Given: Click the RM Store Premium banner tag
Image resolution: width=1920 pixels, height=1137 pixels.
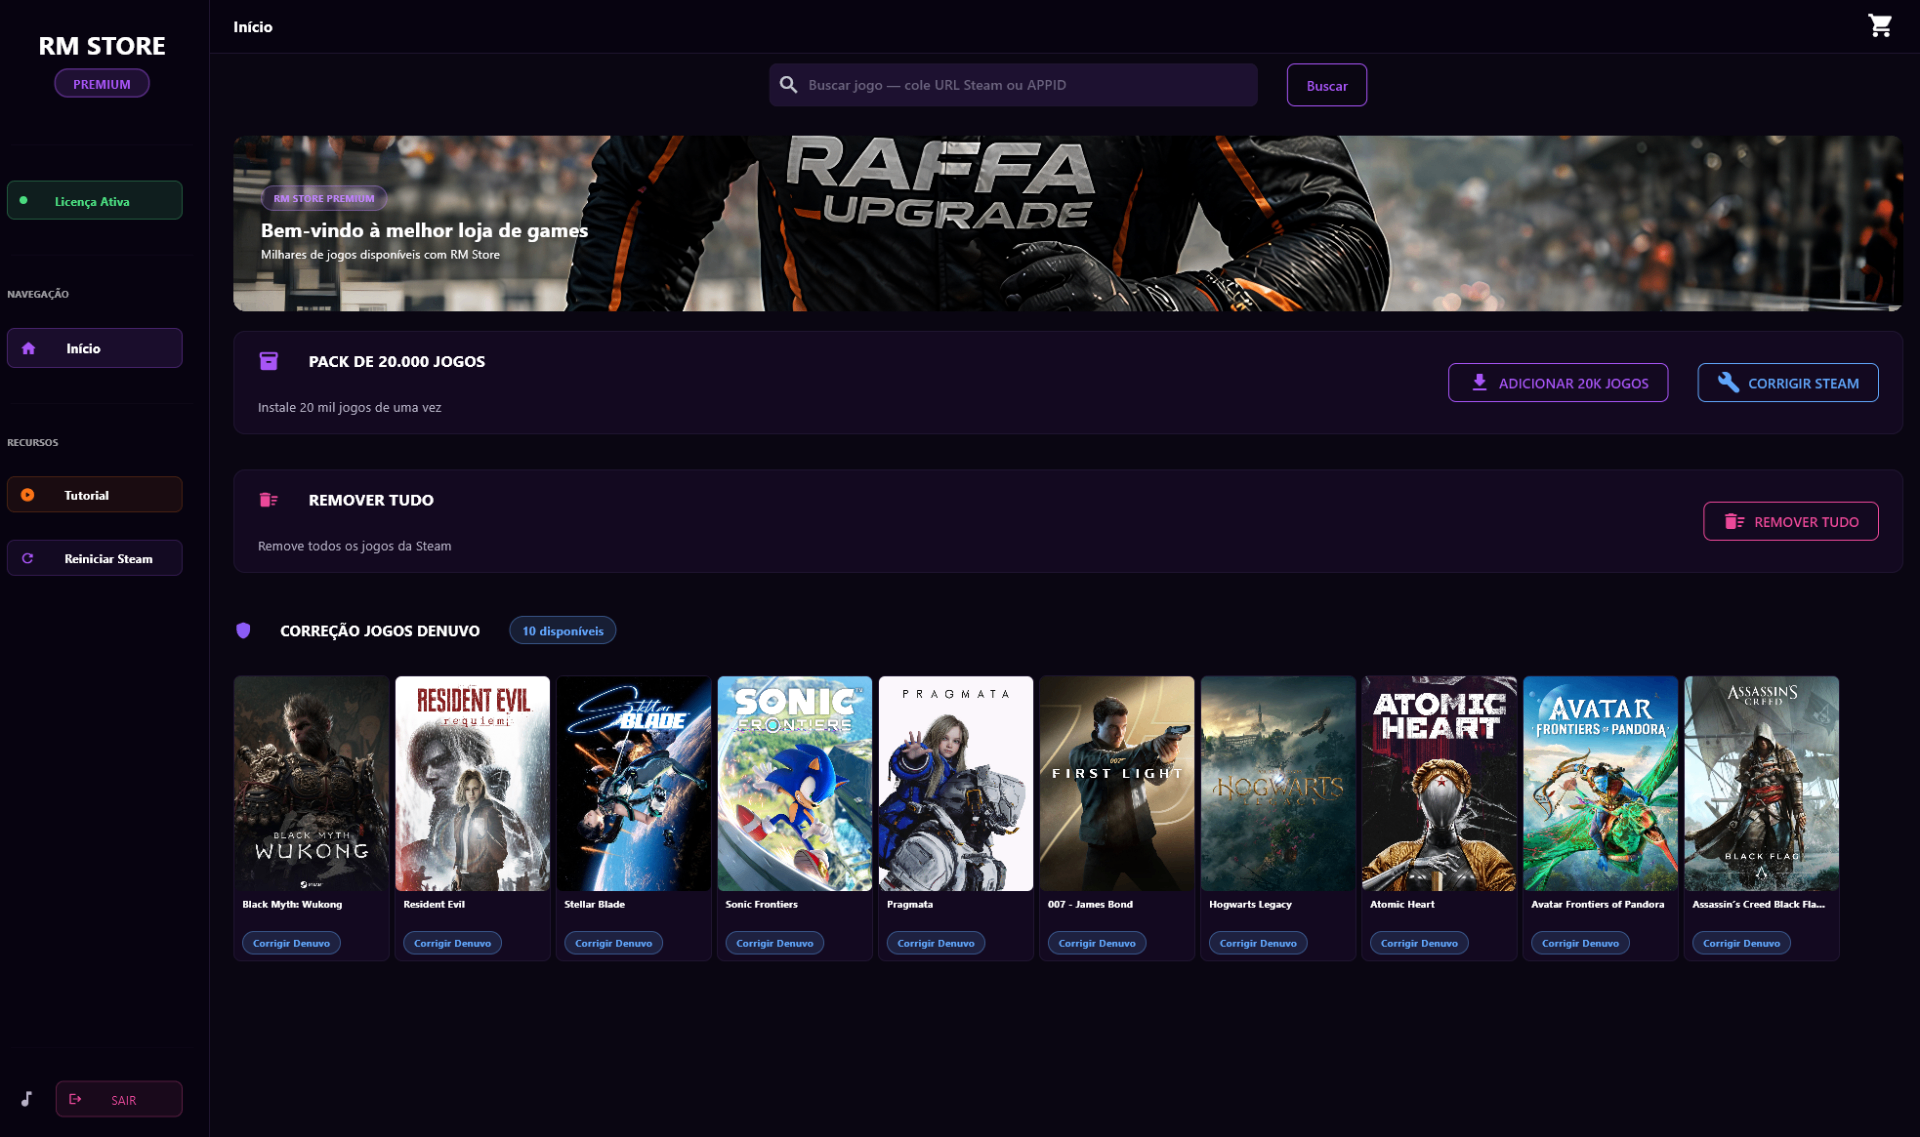Looking at the screenshot, I should click(x=324, y=198).
